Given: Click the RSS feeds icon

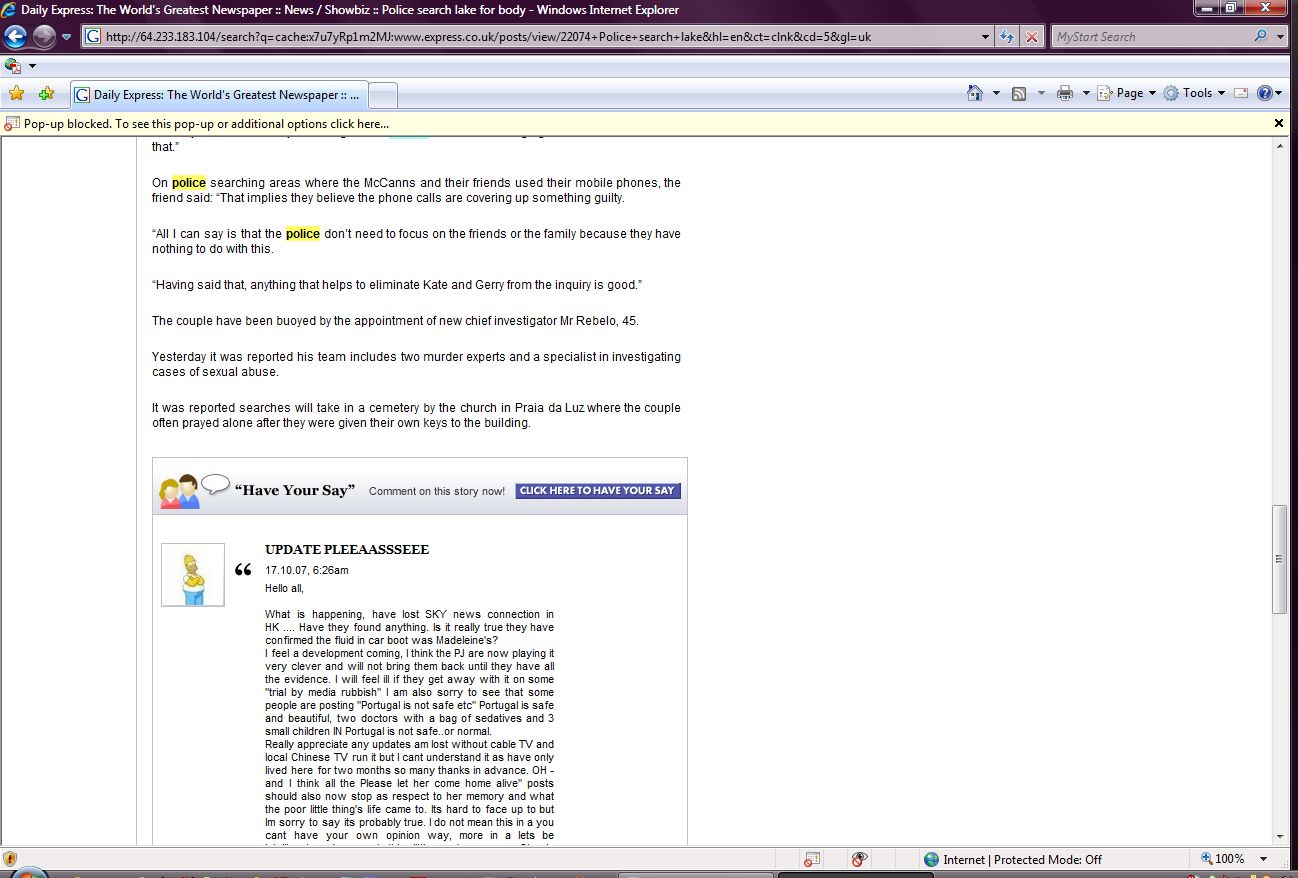Looking at the screenshot, I should [x=1019, y=93].
